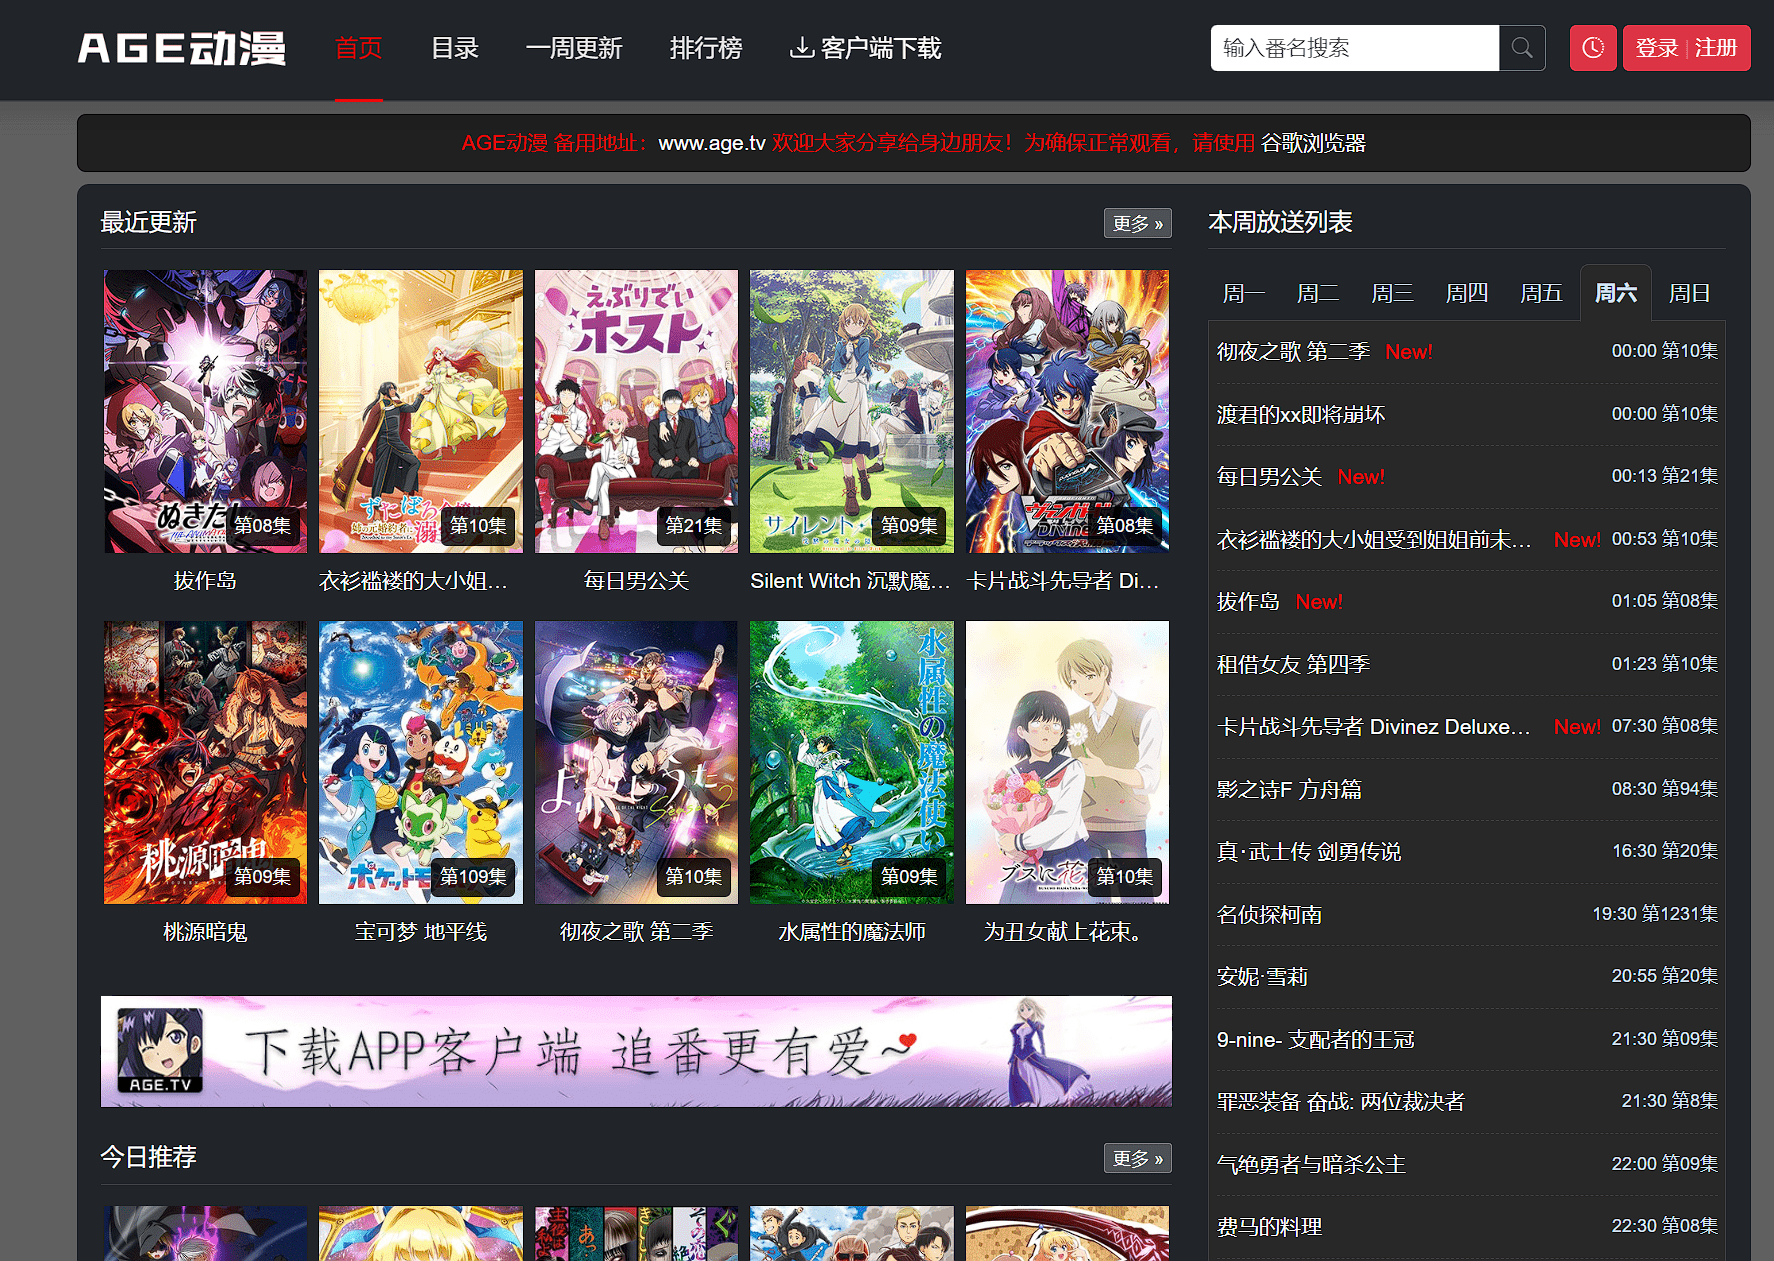
Task: Click inside the 输入番名搜索 search box
Action: pyautogui.click(x=1355, y=48)
